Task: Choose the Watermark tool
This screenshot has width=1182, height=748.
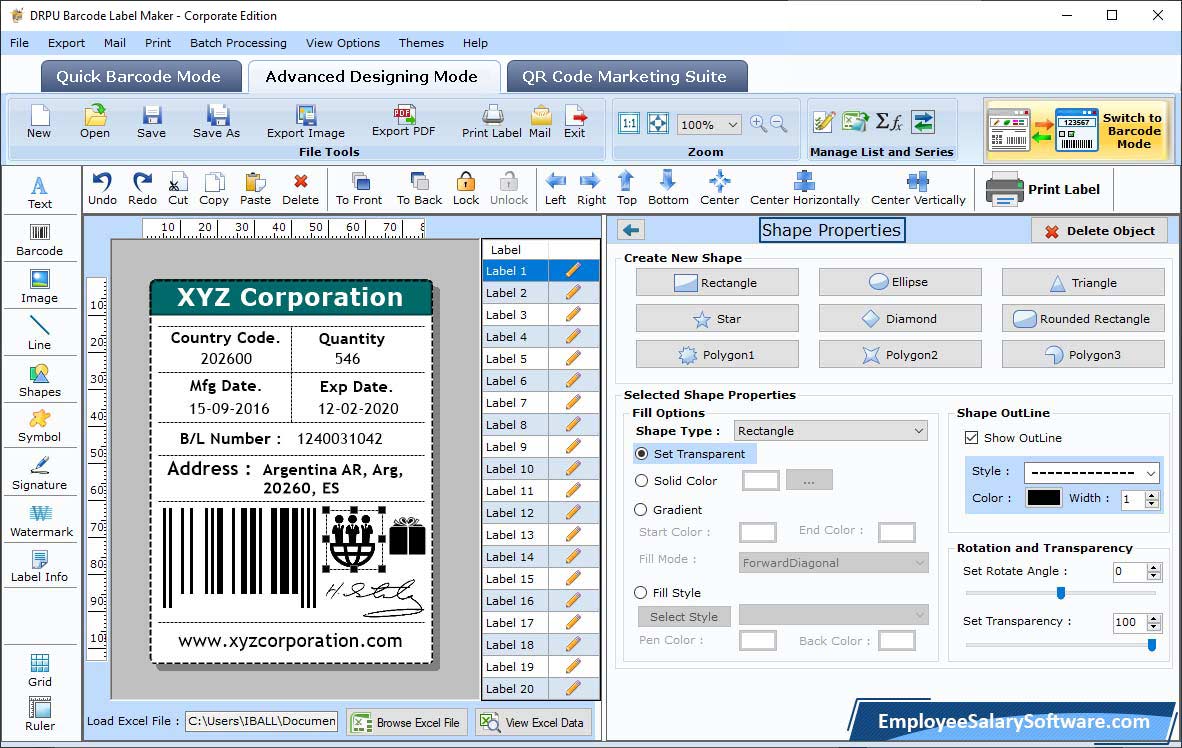Action: (x=41, y=521)
